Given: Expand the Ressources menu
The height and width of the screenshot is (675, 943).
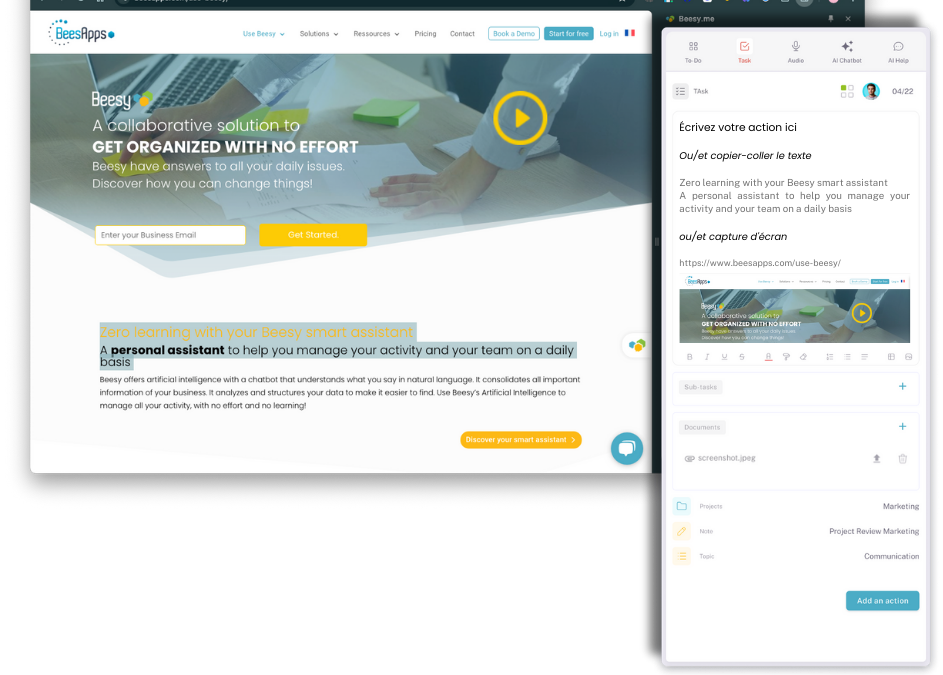Looking at the screenshot, I should [376, 34].
